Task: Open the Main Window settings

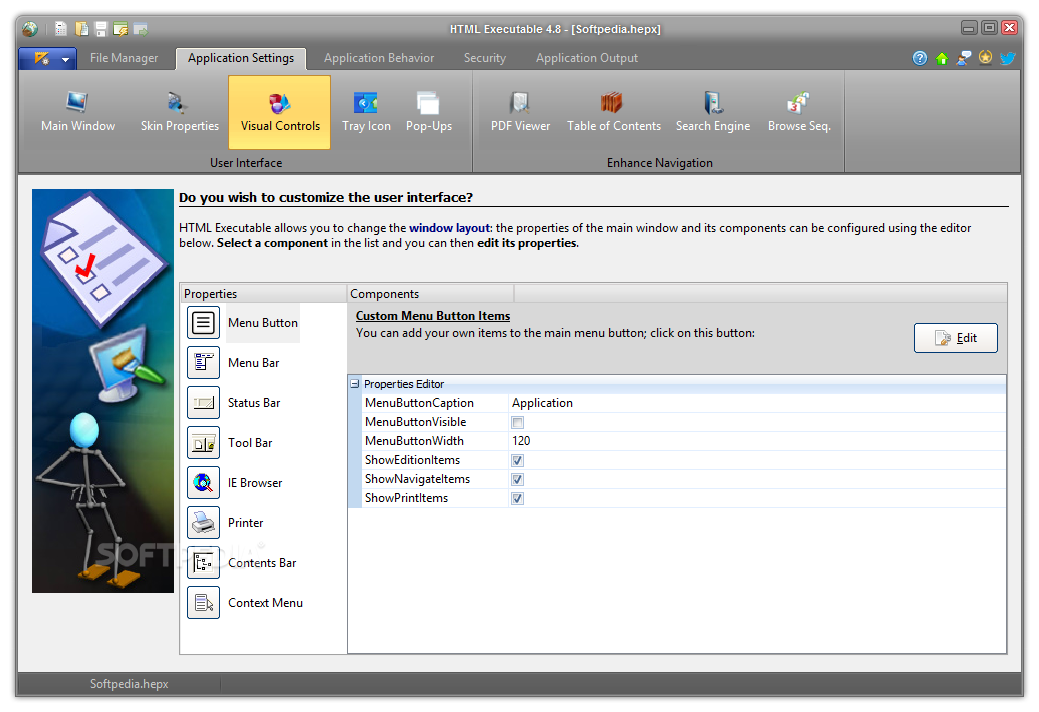Action: tap(78, 112)
